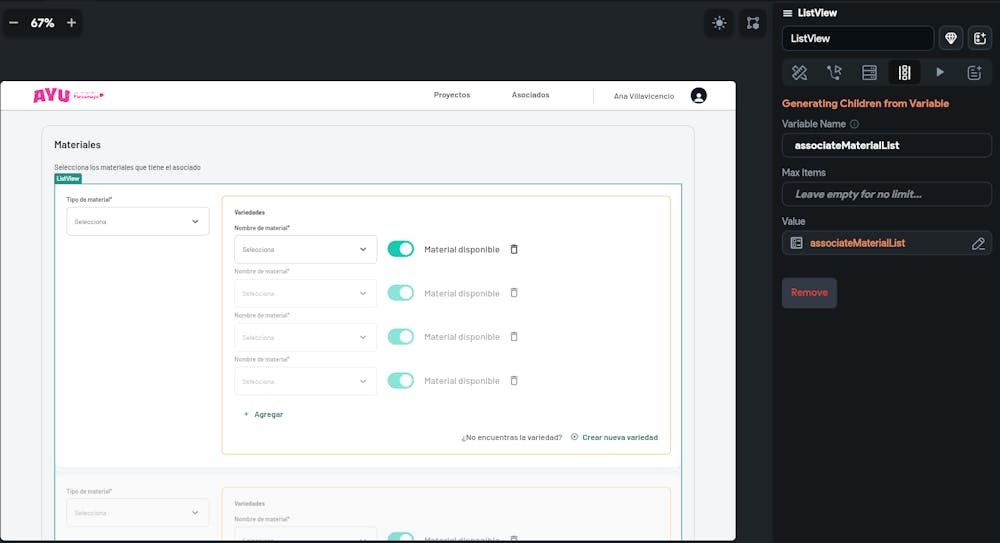Open the first Tipo de material dropdown
Image resolution: width=1000 pixels, height=543 pixels.
point(138,221)
